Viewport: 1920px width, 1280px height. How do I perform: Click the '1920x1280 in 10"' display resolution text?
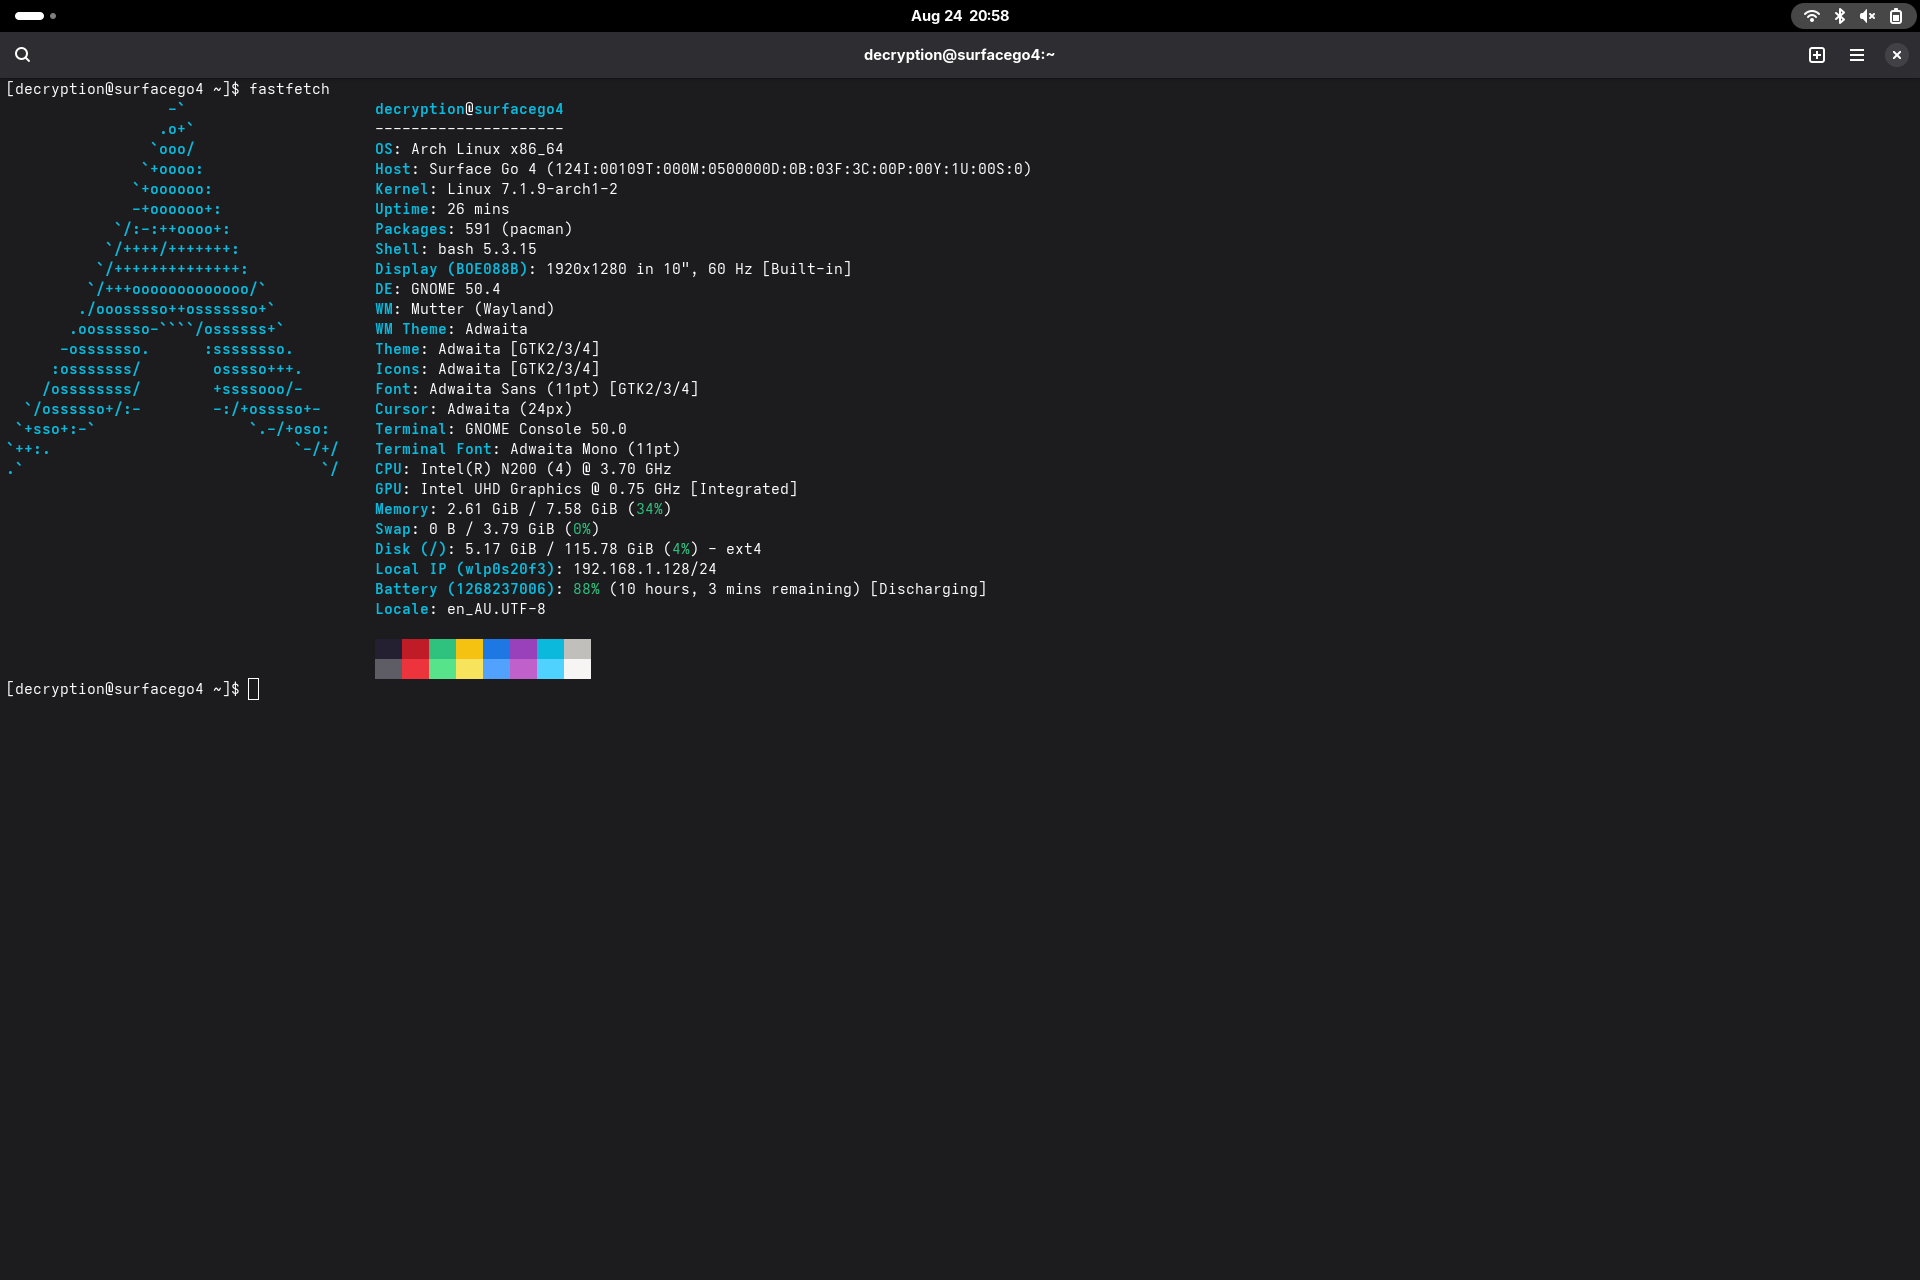618,269
